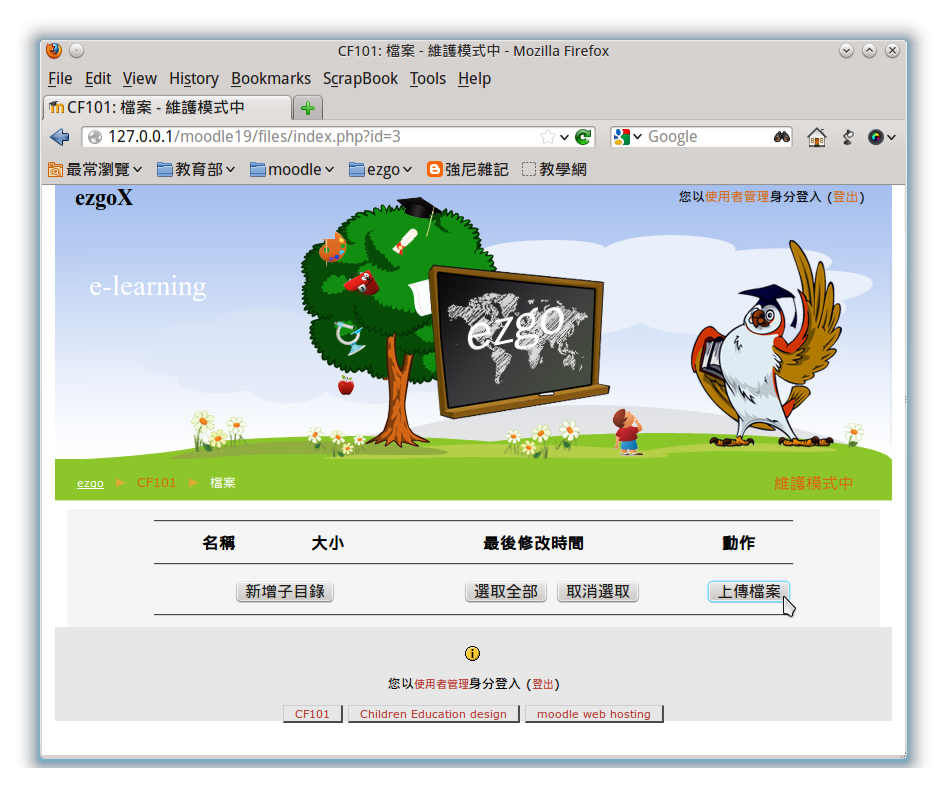
Task: Open the Firefox home page icon
Action: 817,137
